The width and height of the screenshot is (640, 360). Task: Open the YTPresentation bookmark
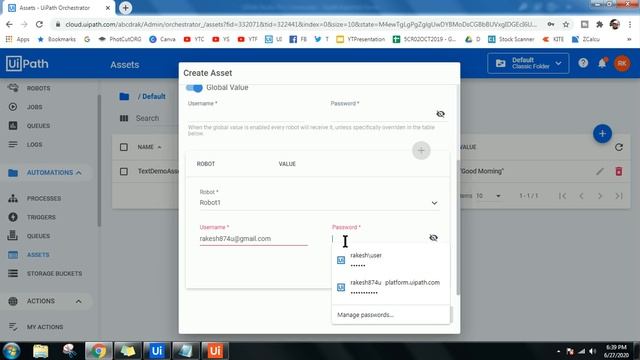361,39
